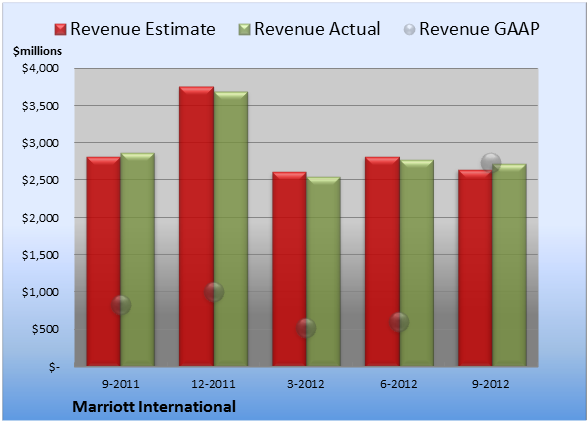588x422 pixels.
Task: Click the red Revenue Estimate legend swatch
Action: [x=60, y=29]
